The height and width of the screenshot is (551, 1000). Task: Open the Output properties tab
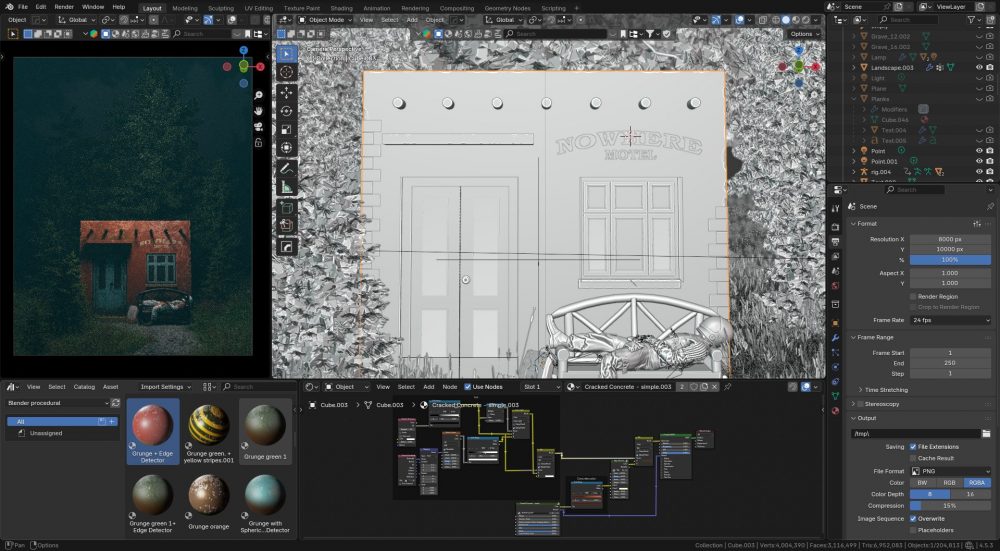835,242
